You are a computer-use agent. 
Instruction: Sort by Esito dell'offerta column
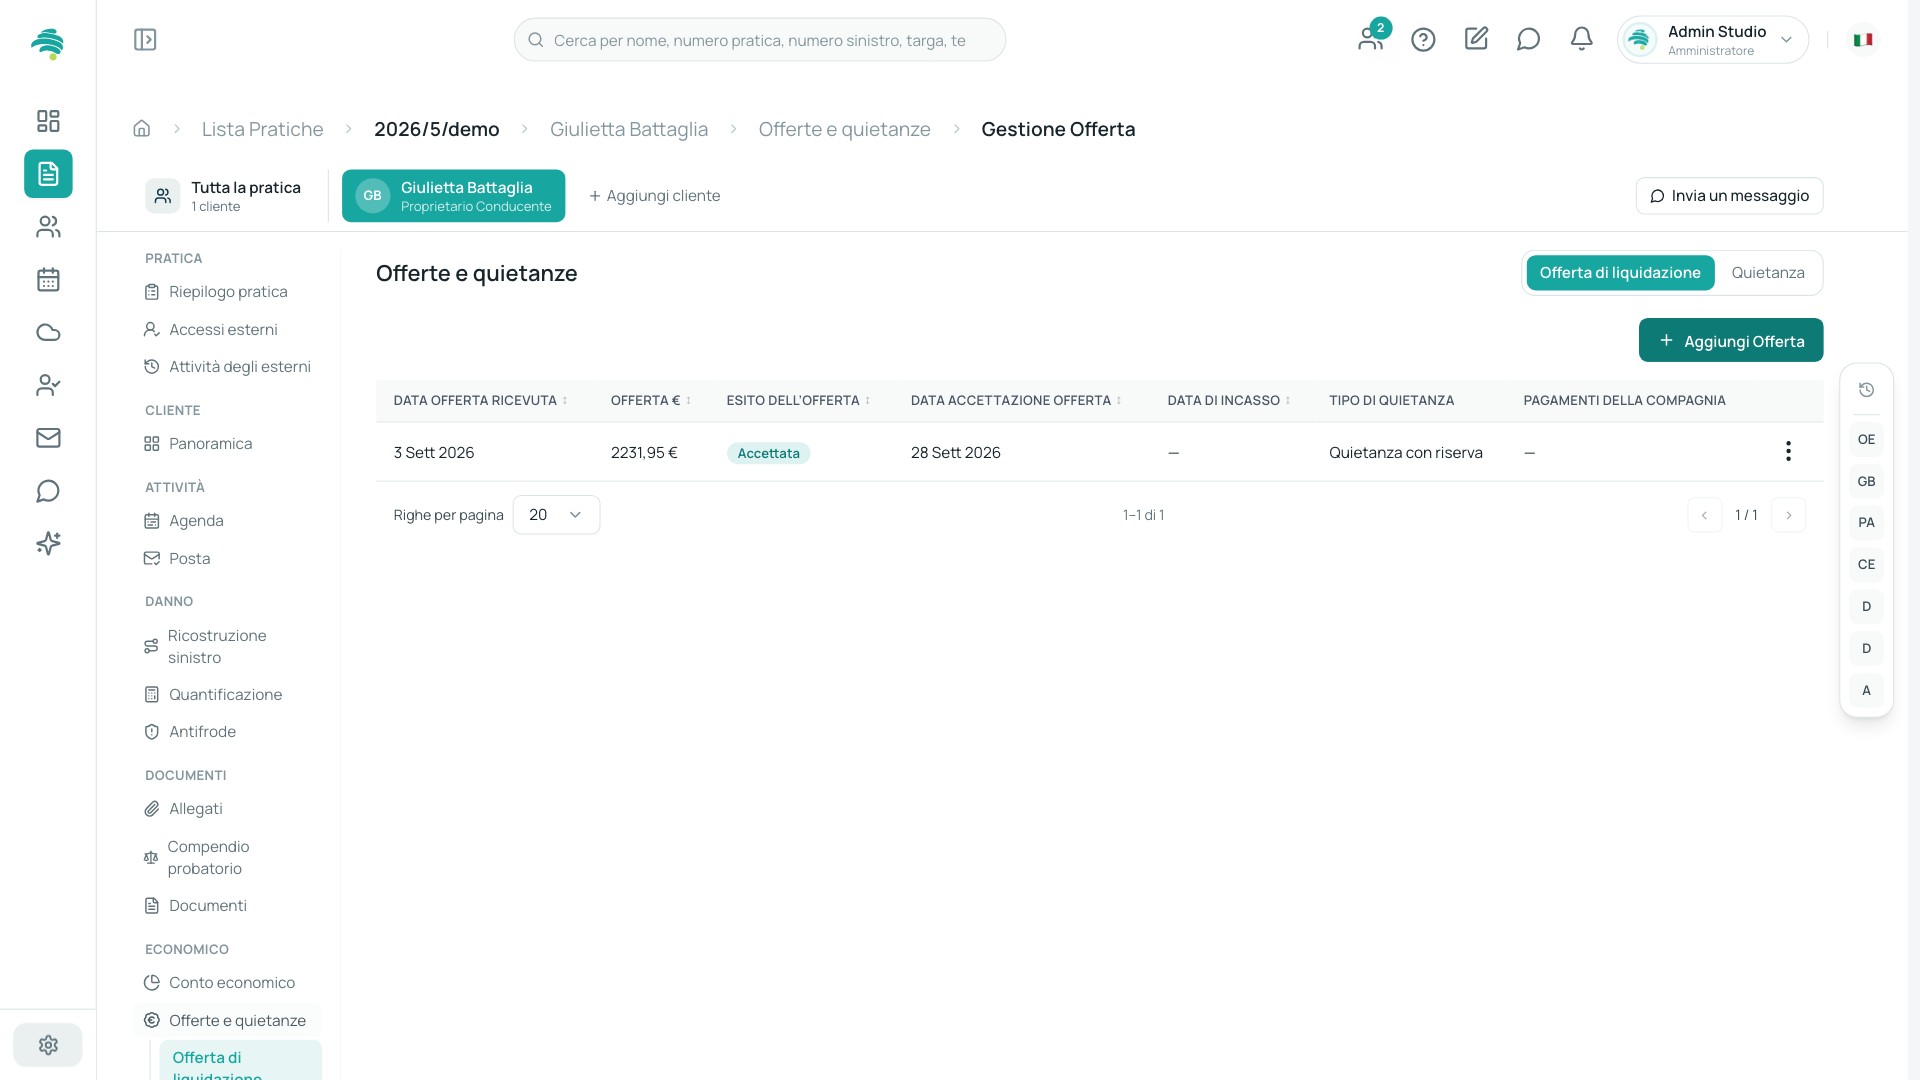point(798,401)
